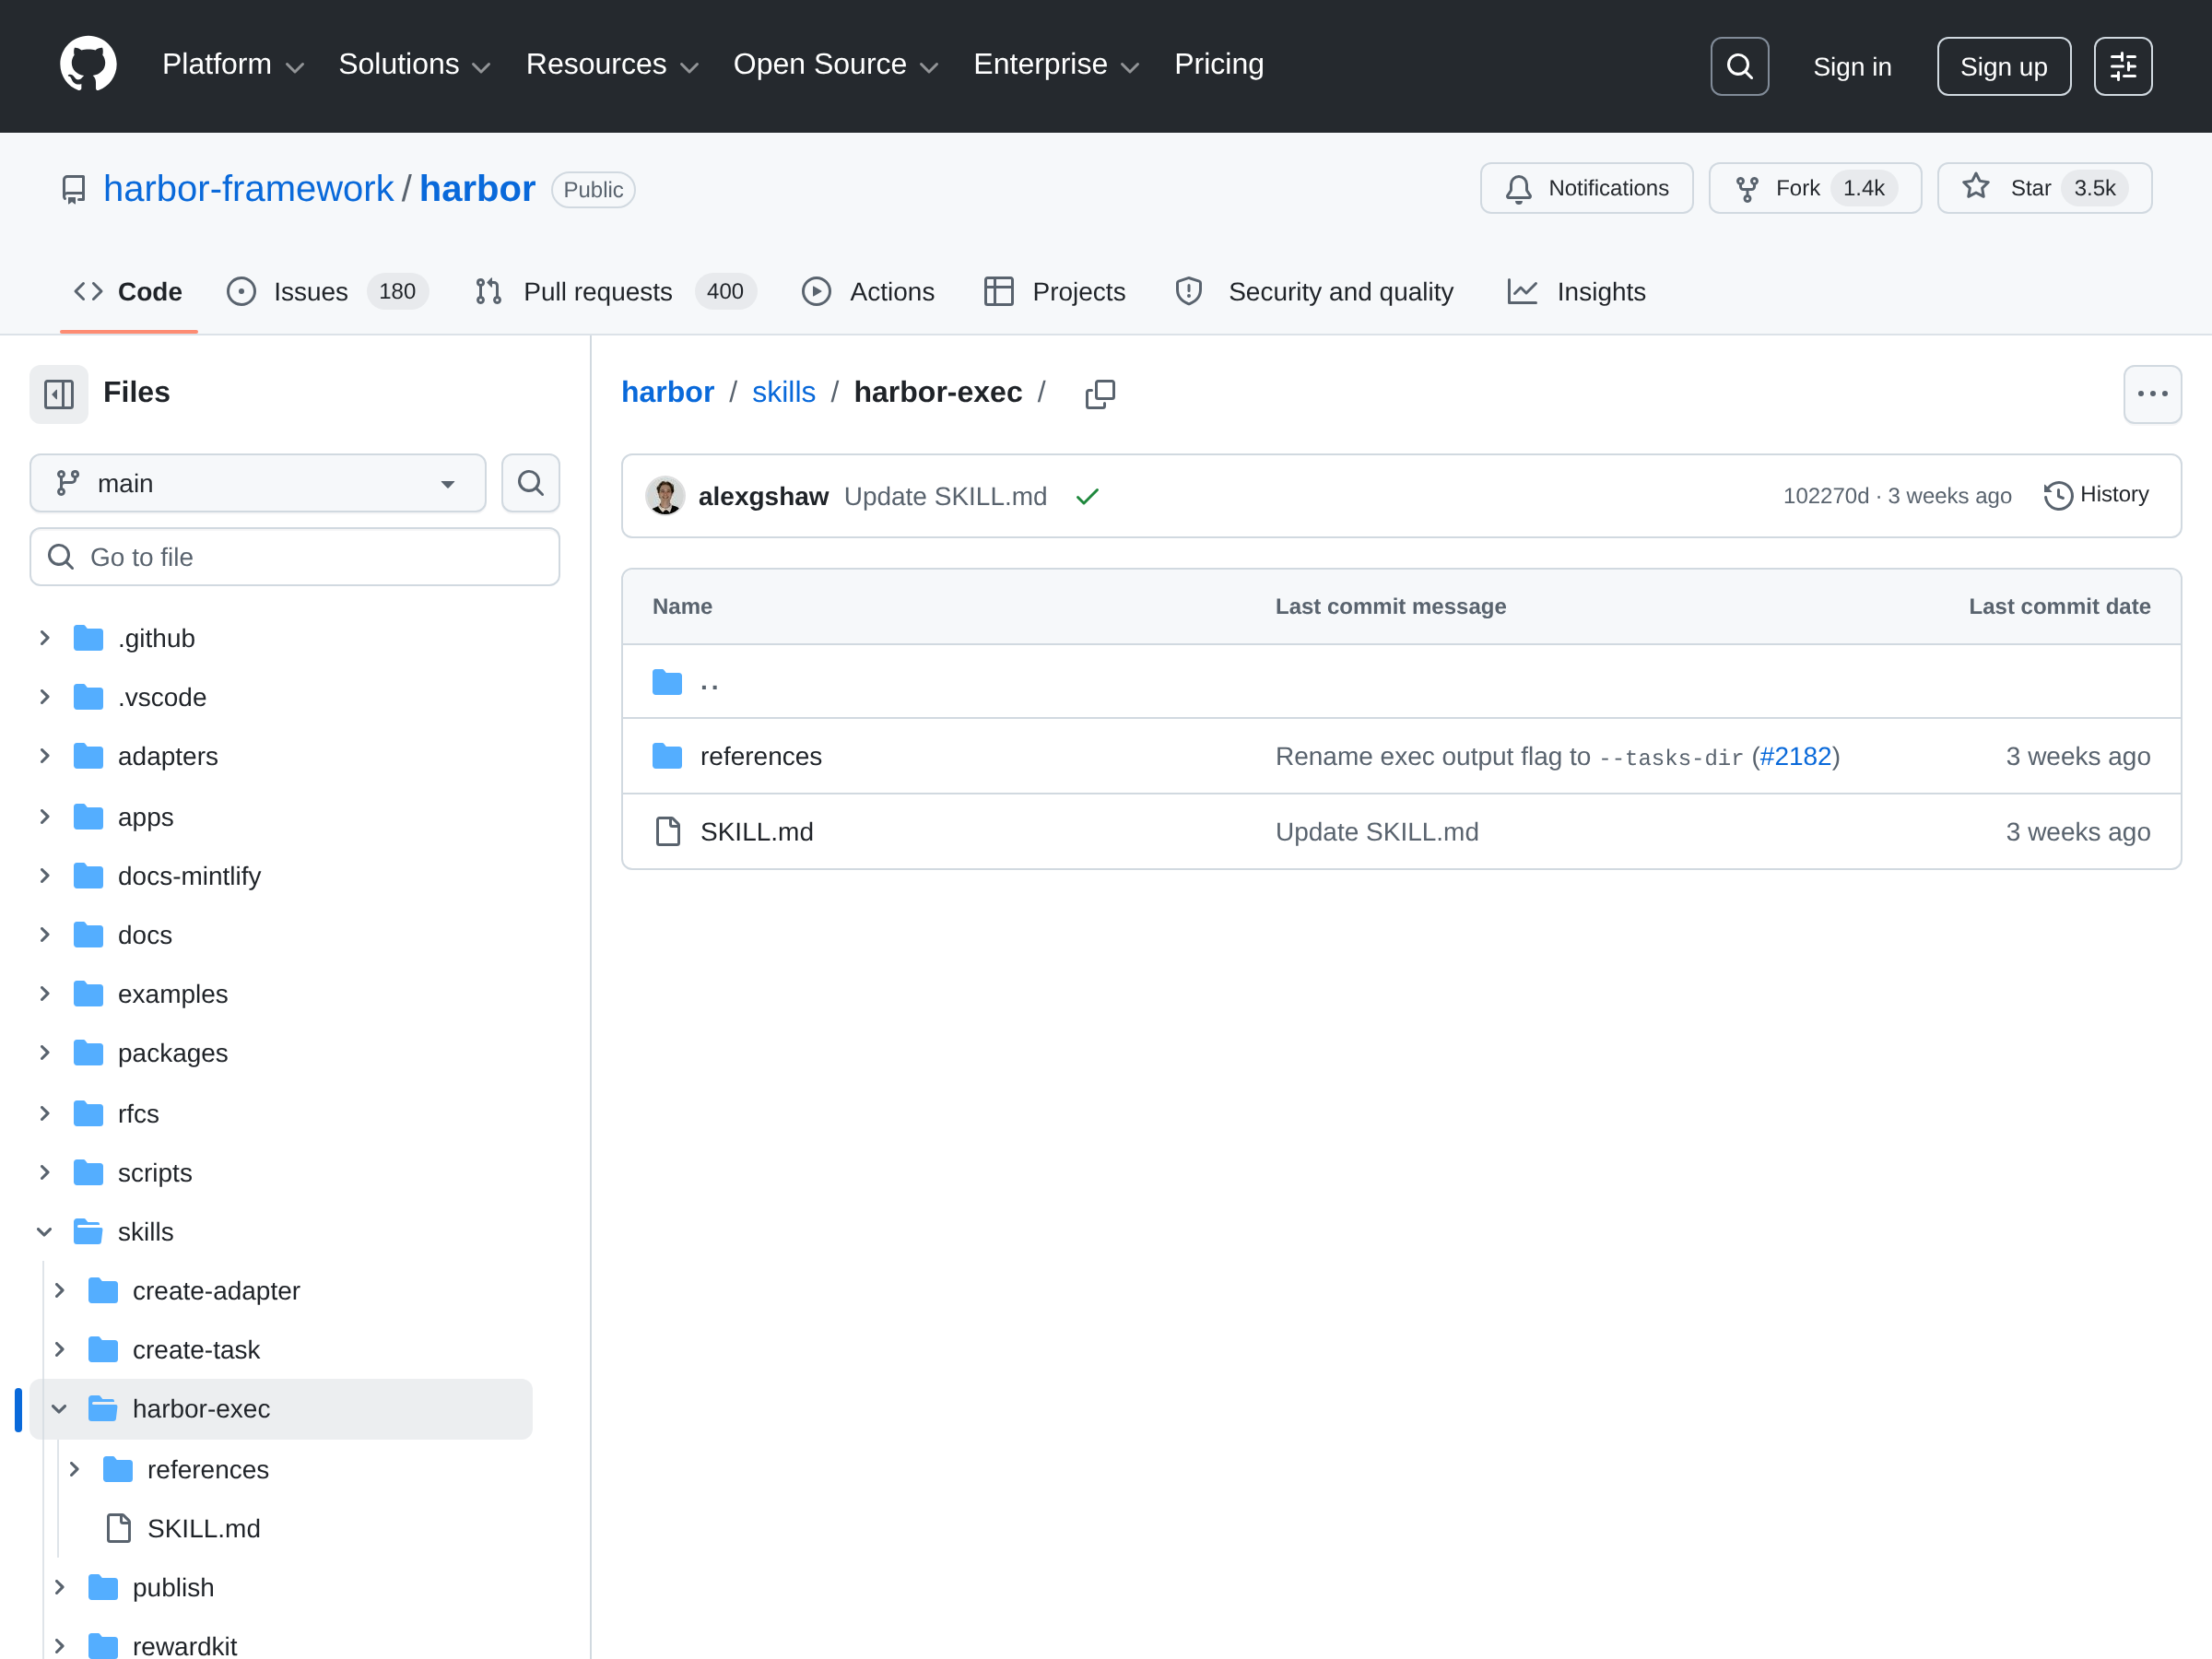Open the search magnifier in the header
This screenshot has width=2212, height=1659.
click(x=1739, y=66)
